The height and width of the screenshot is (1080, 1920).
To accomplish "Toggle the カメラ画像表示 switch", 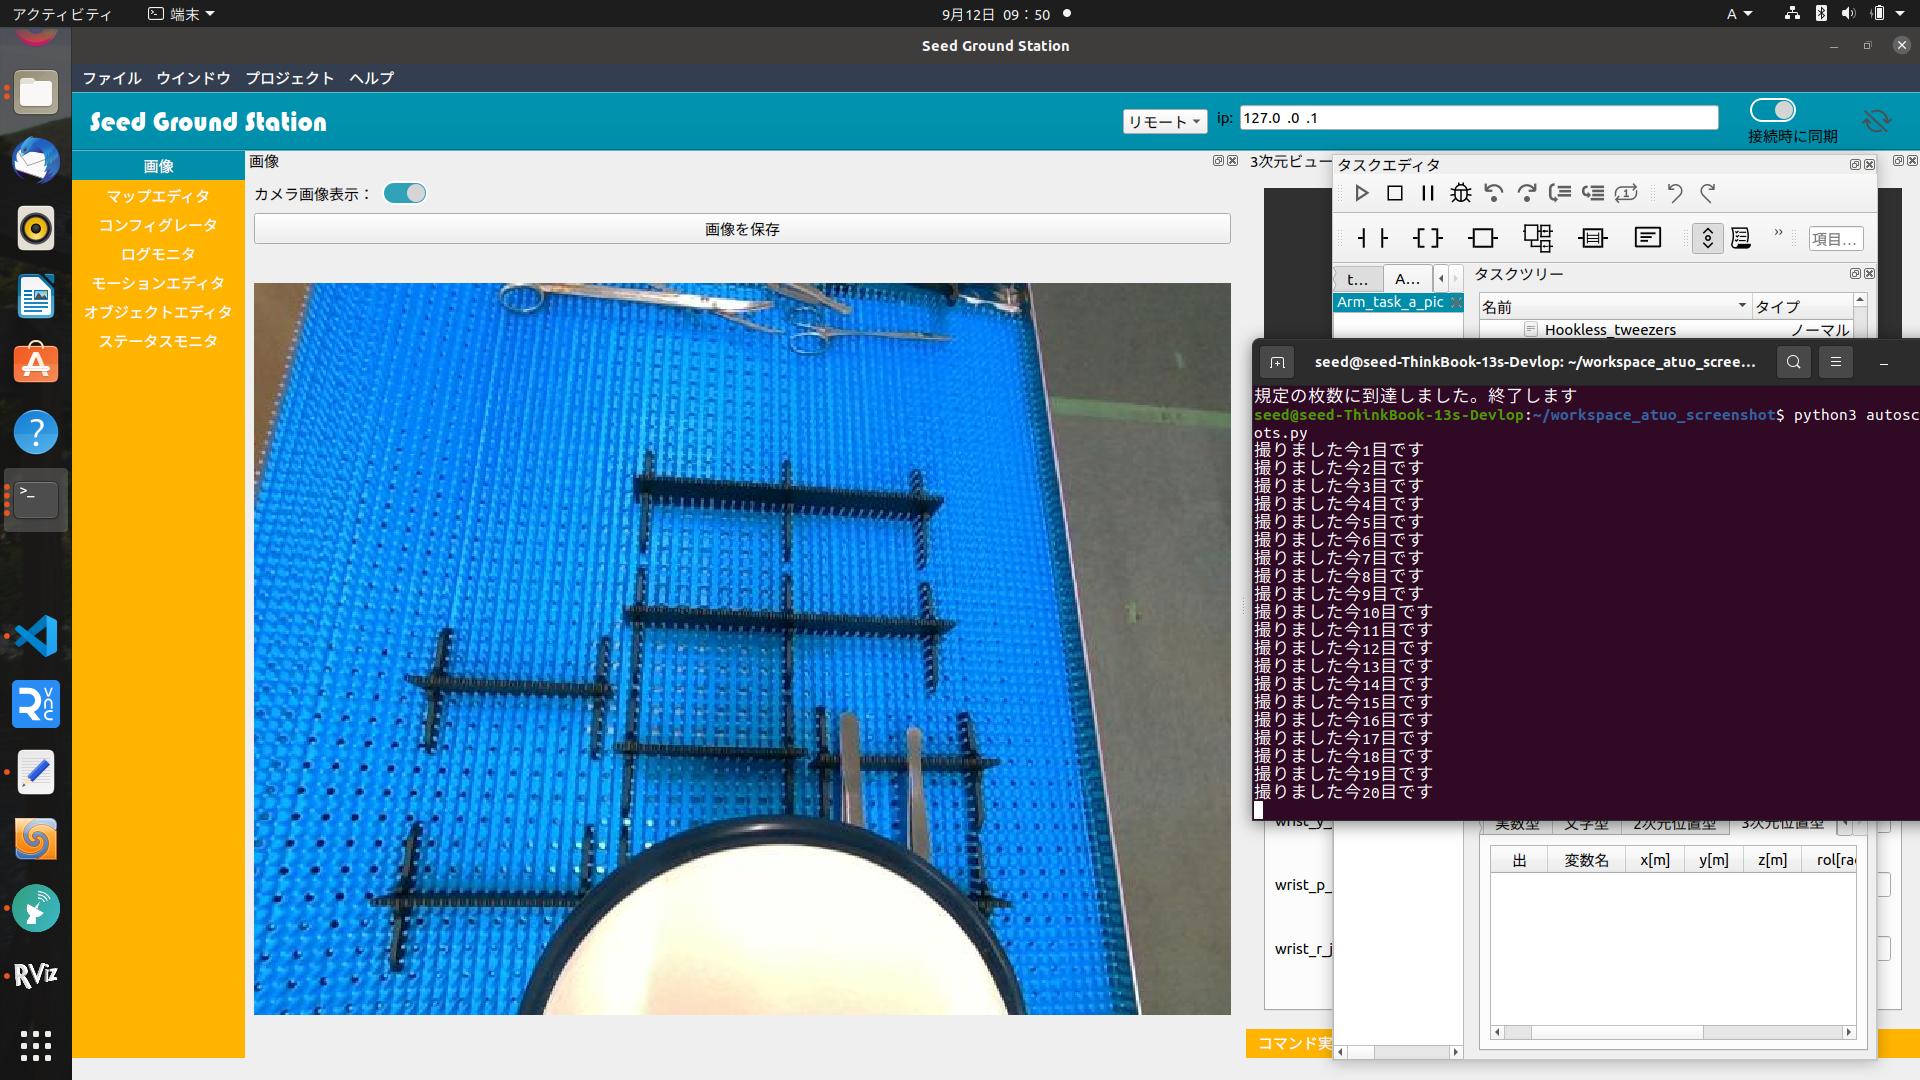I will (x=405, y=194).
